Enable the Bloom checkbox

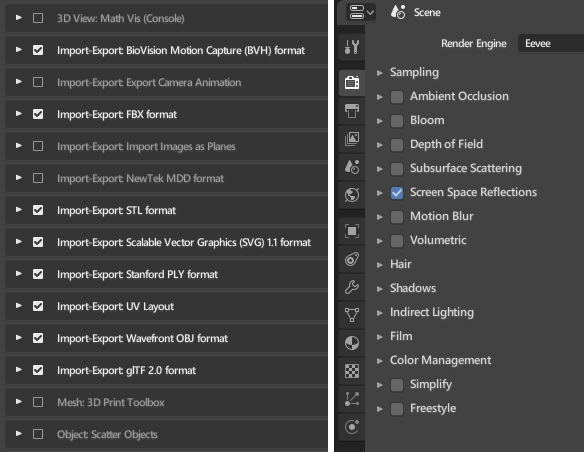point(397,121)
